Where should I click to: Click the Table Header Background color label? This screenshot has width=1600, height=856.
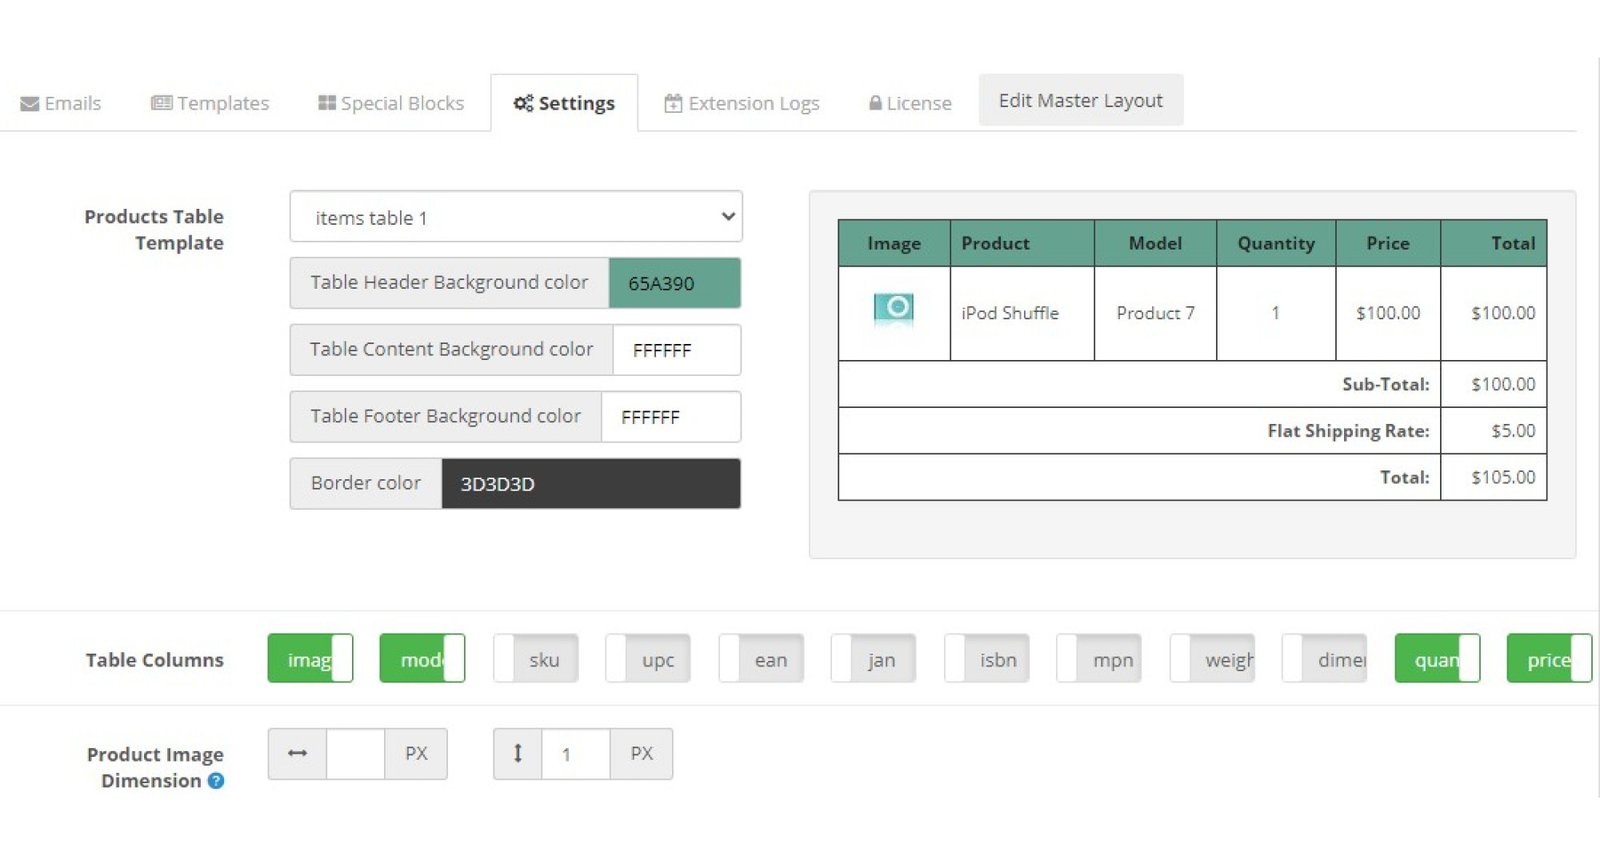pos(449,282)
